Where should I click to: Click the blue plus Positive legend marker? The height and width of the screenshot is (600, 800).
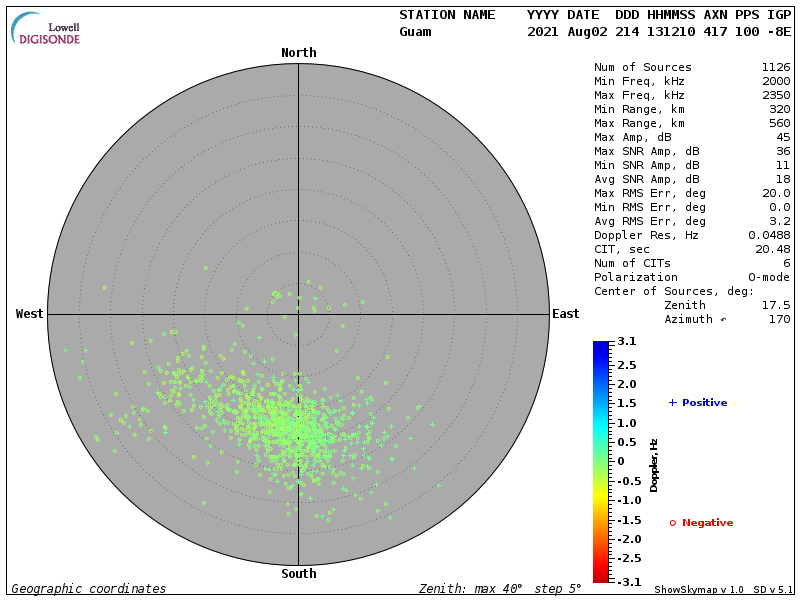pos(672,402)
